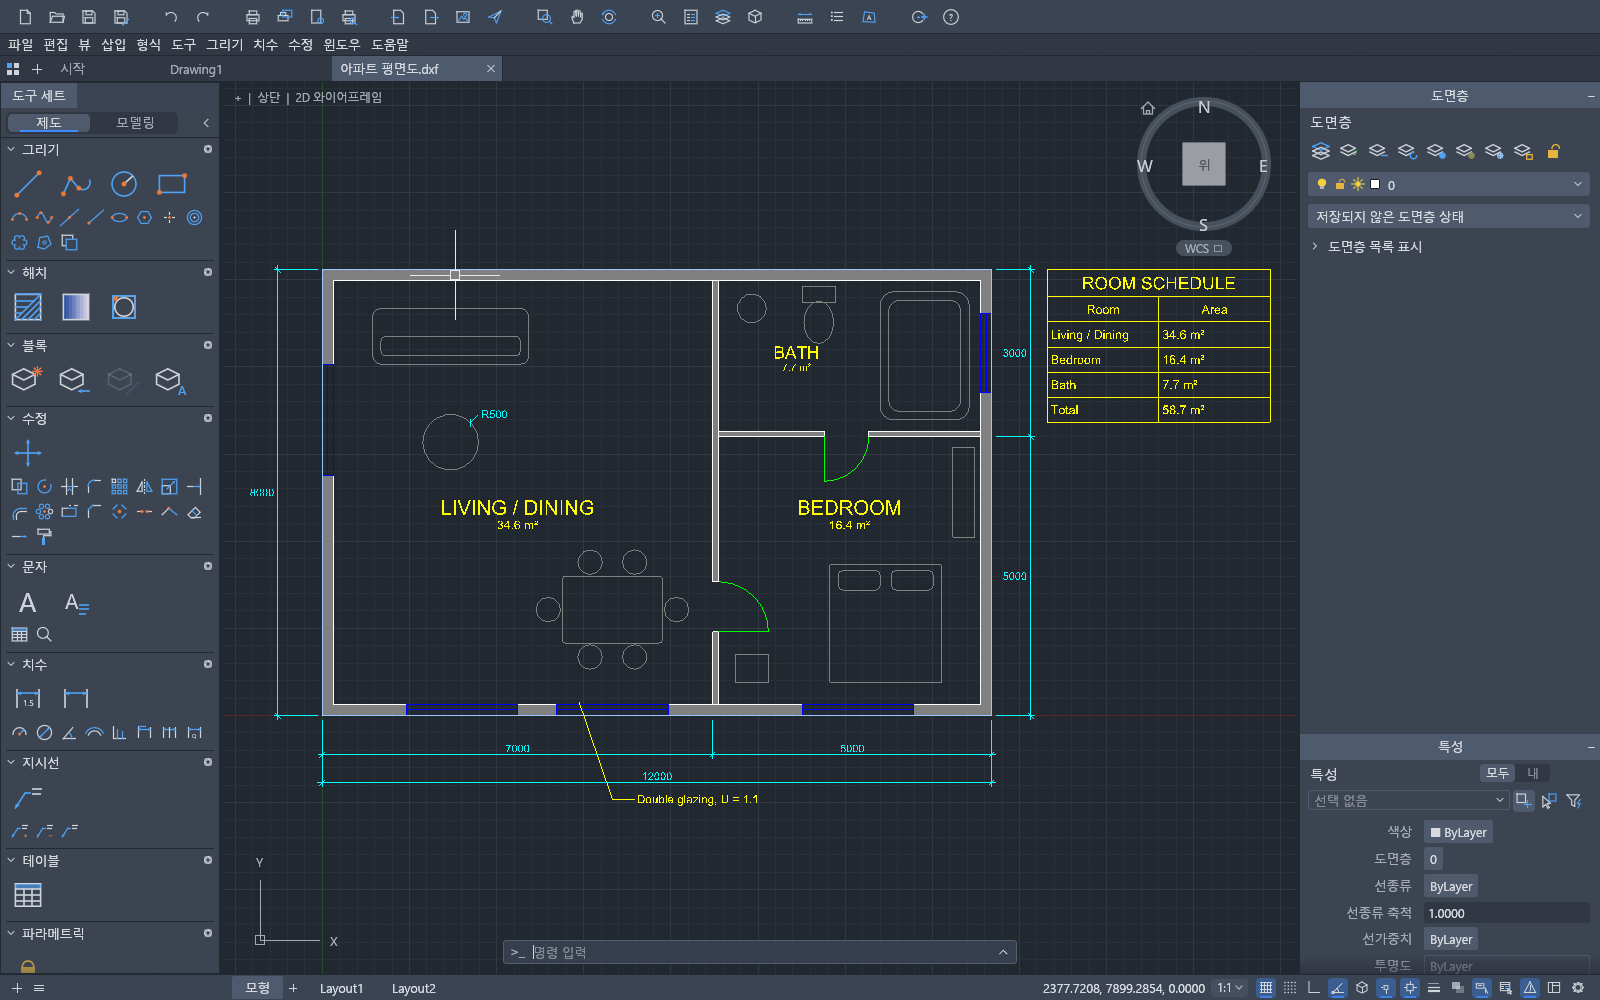
Task: Select the Rectangle drawing tool
Action: [x=172, y=184]
